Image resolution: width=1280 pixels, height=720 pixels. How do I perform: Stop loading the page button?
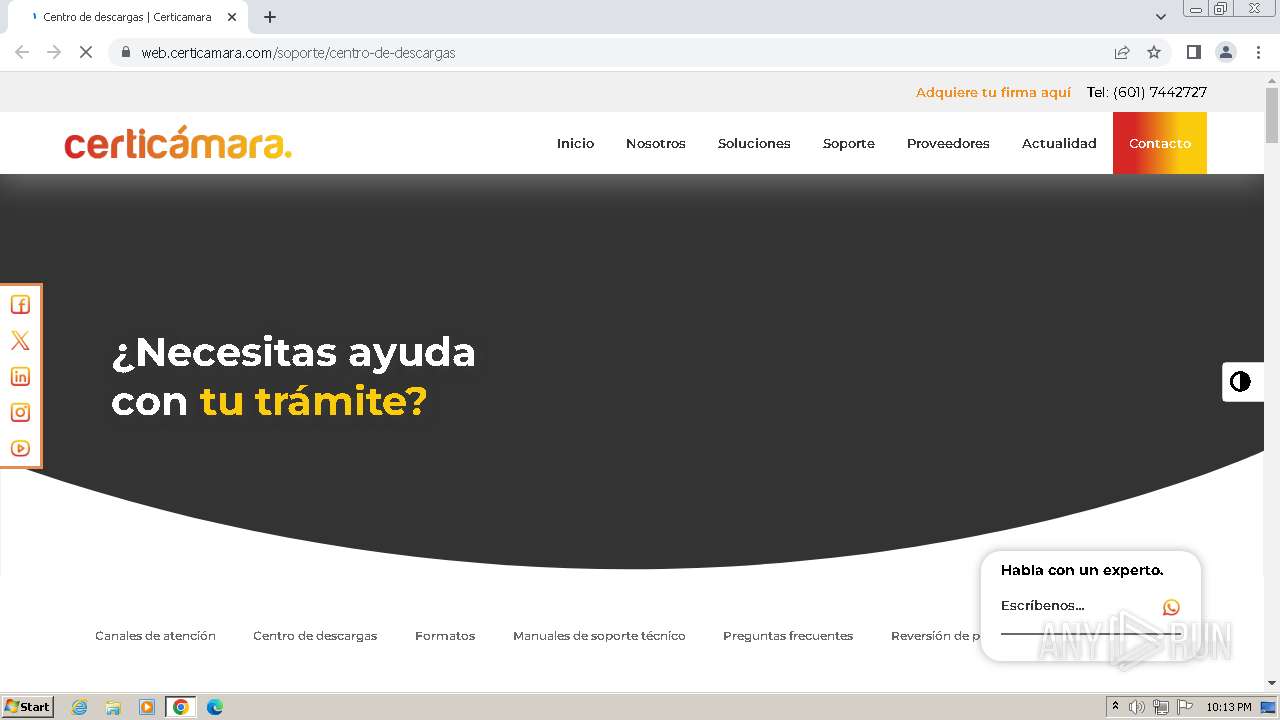pyautogui.click(x=86, y=52)
